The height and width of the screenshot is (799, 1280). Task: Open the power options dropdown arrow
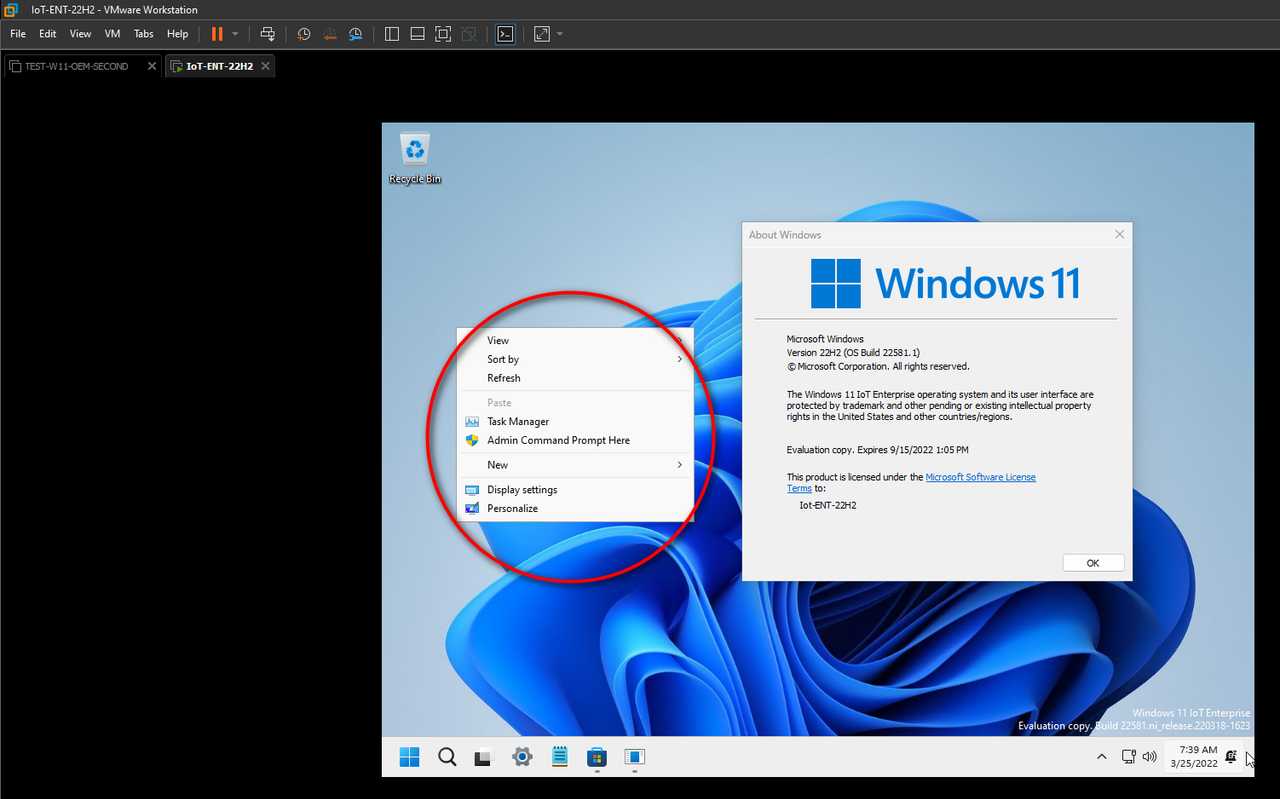[x=235, y=34]
